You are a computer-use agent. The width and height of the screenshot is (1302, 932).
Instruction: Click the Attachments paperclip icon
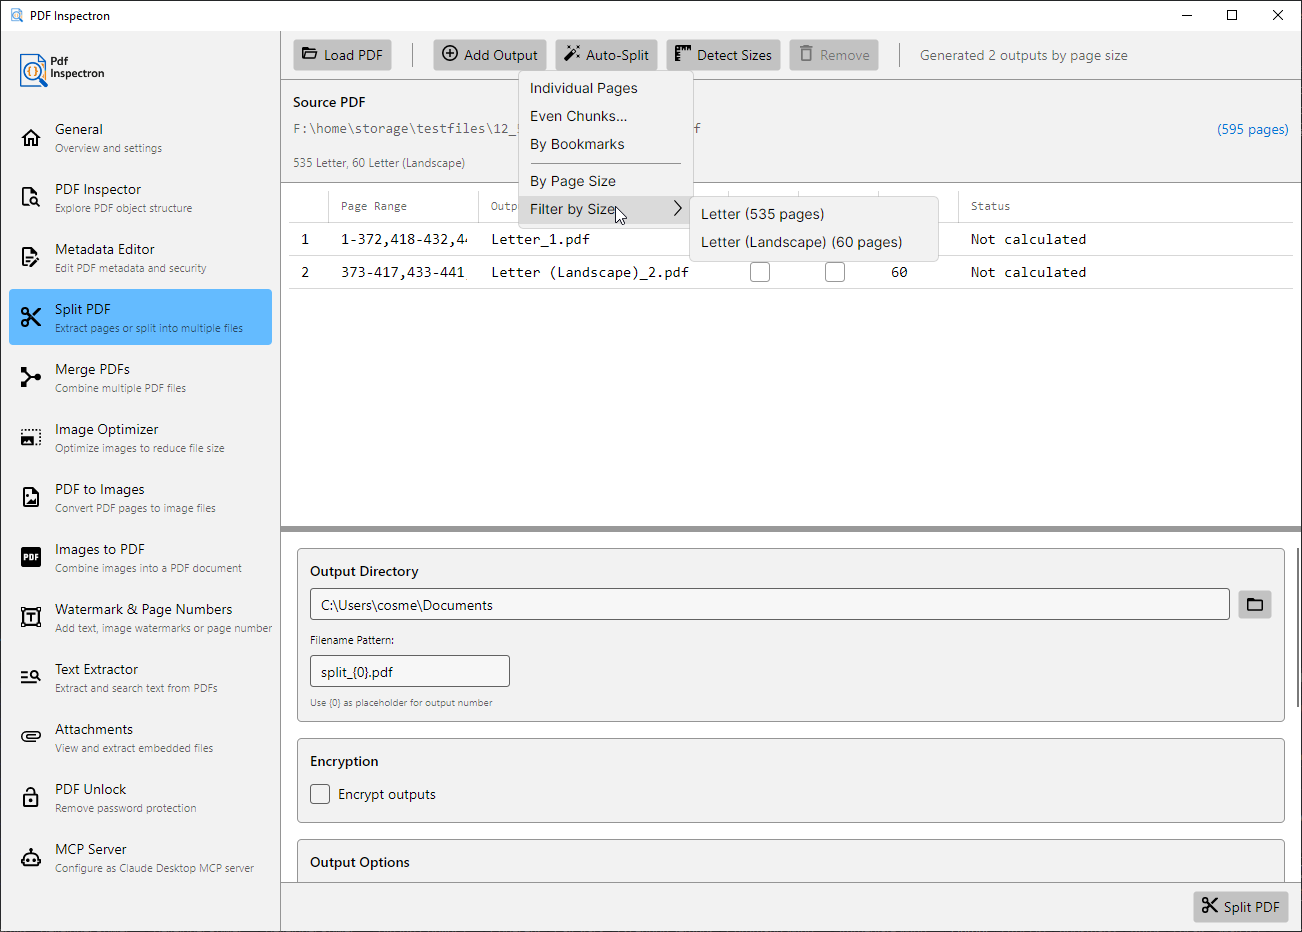click(x=31, y=737)
